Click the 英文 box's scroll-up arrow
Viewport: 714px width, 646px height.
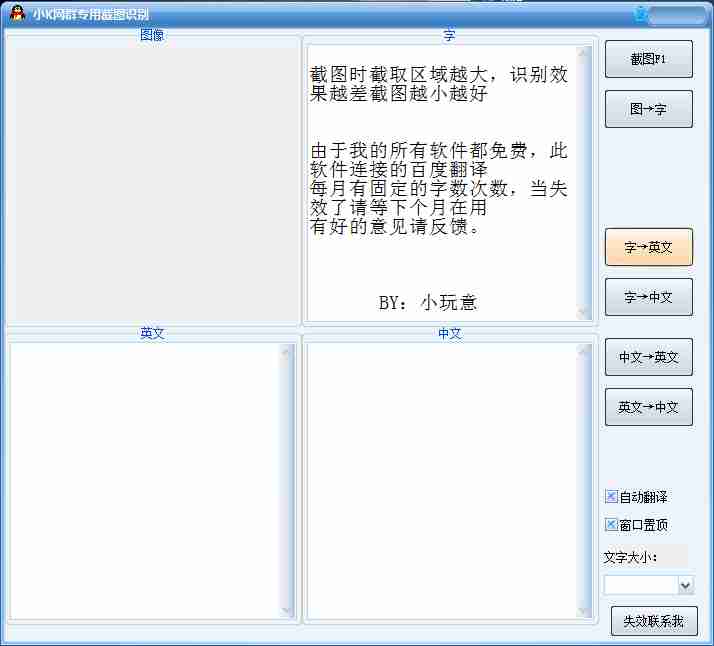286,351
